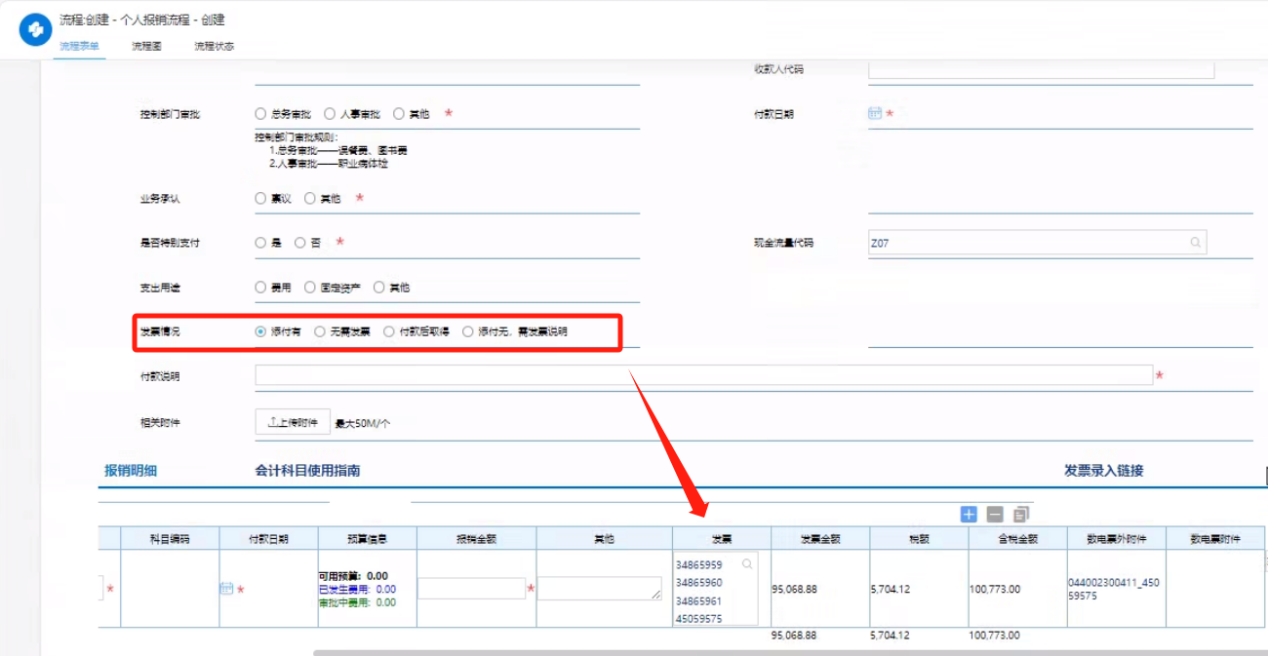Click the 现金流量代码 input showing Z07
The image size is (1268, 656).
[1037, 243]
